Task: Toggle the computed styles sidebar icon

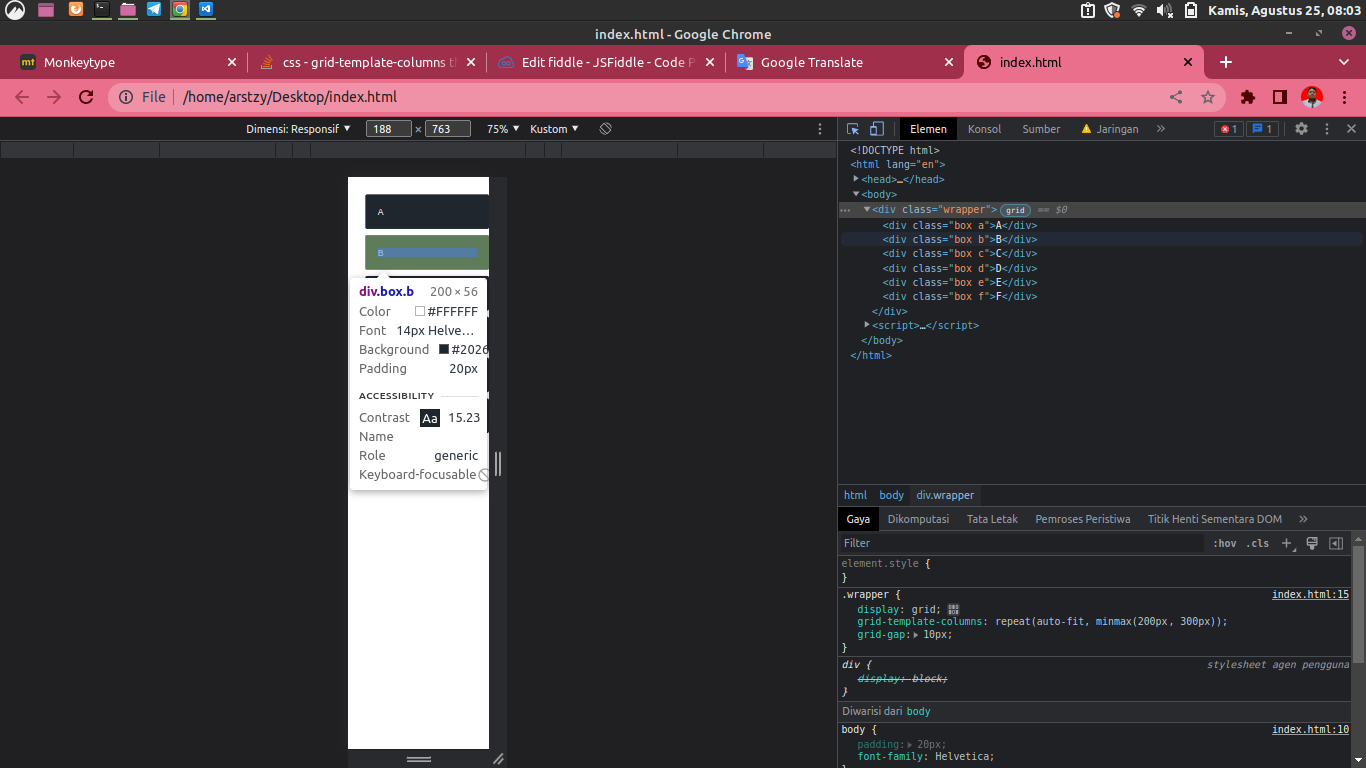Action: point(1335,543)
